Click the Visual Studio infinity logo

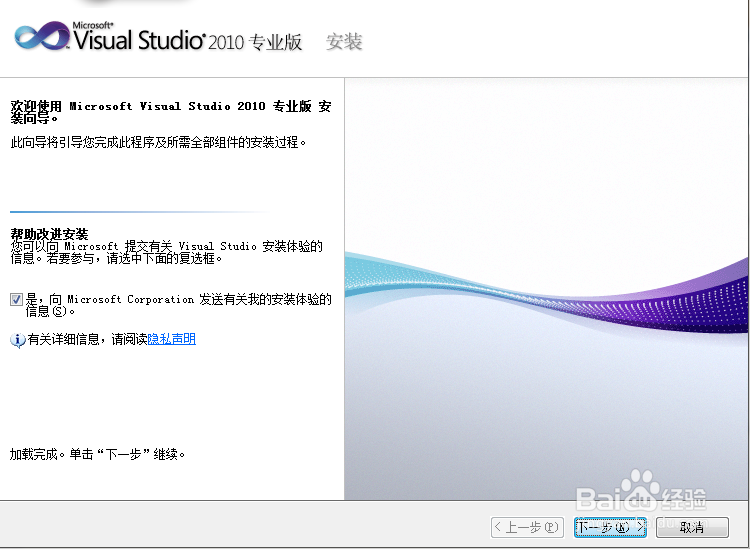coord(42,35)
